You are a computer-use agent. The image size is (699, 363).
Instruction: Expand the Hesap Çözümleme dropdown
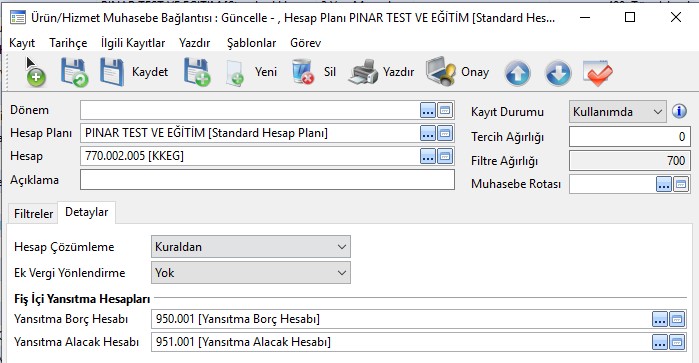[x=251, y=247]
